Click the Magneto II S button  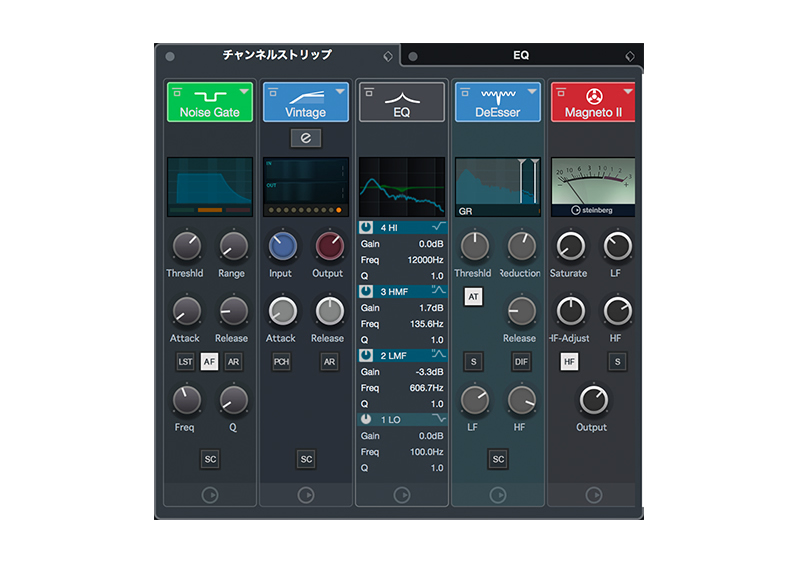click(617, 362)
